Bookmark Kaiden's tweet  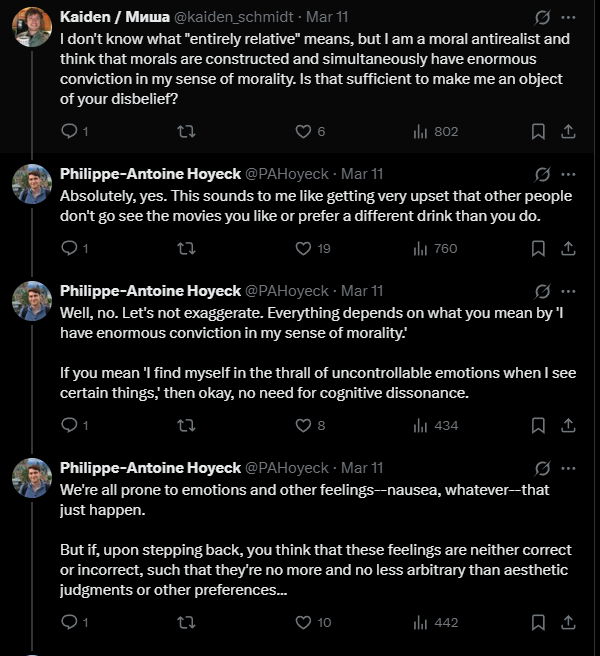pos(538,131)
